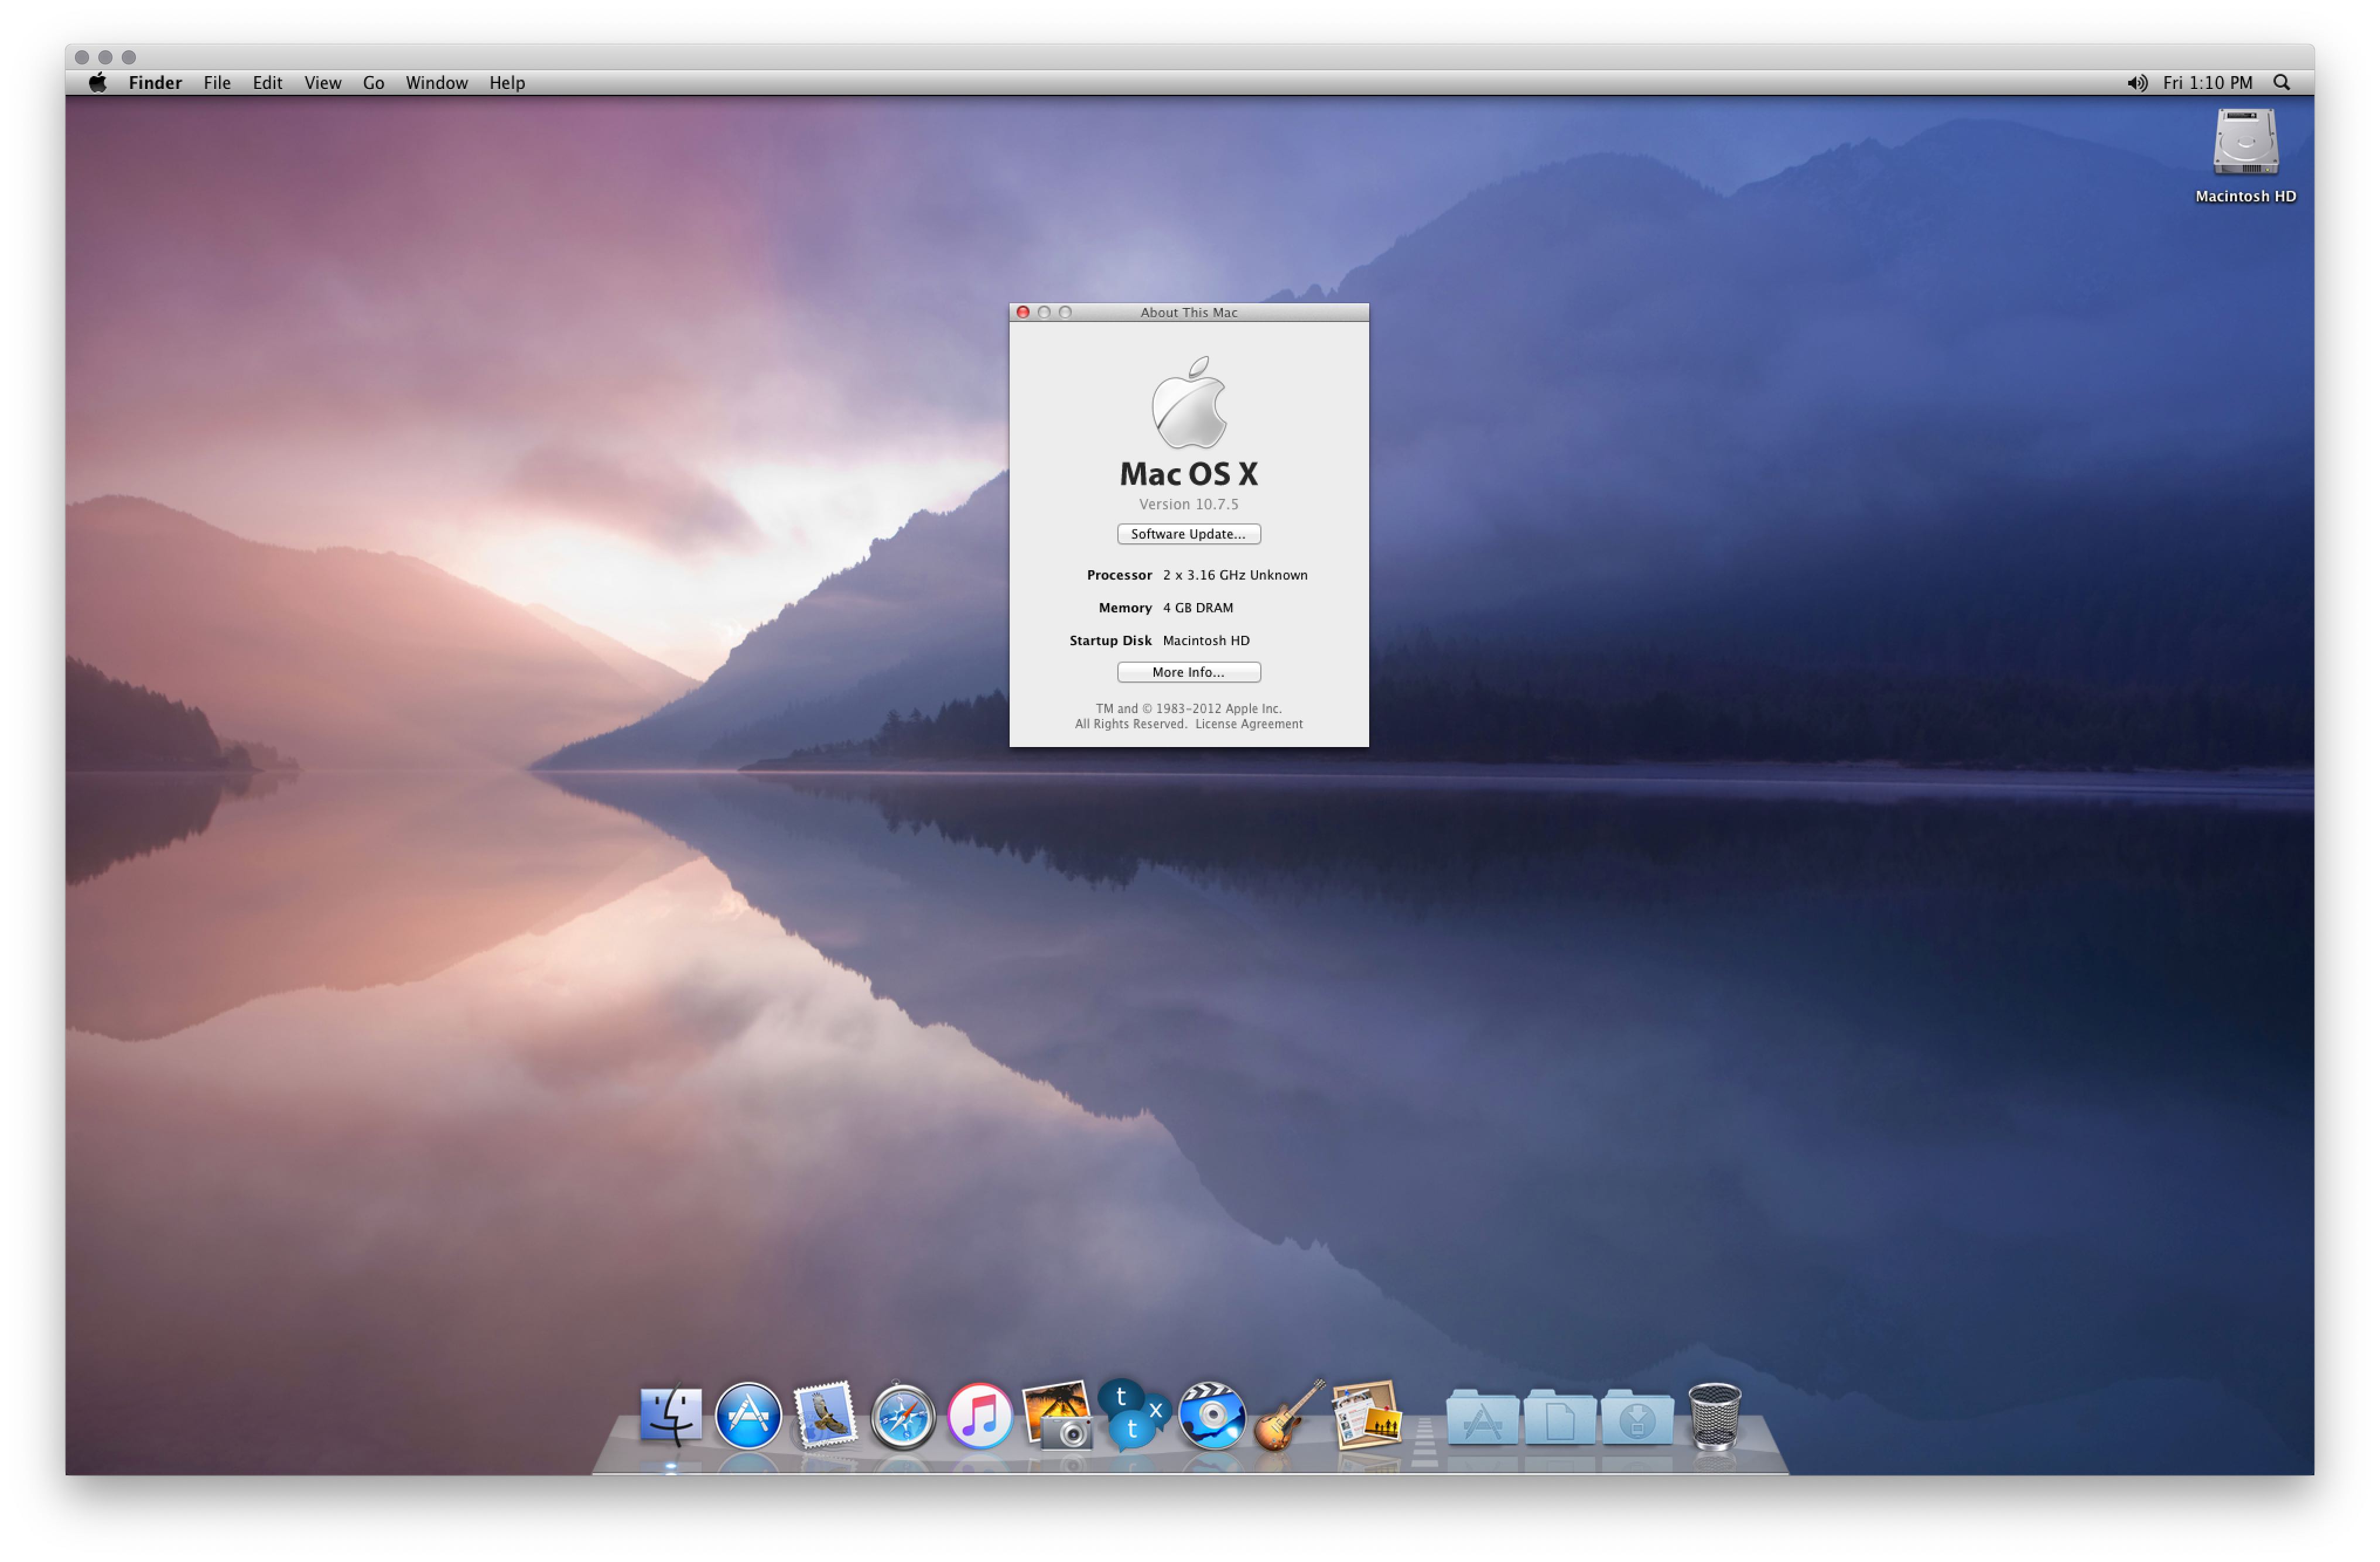2380x1562 pixels.
Task: Open the Trash in the Dock
Action: 1714,1416
